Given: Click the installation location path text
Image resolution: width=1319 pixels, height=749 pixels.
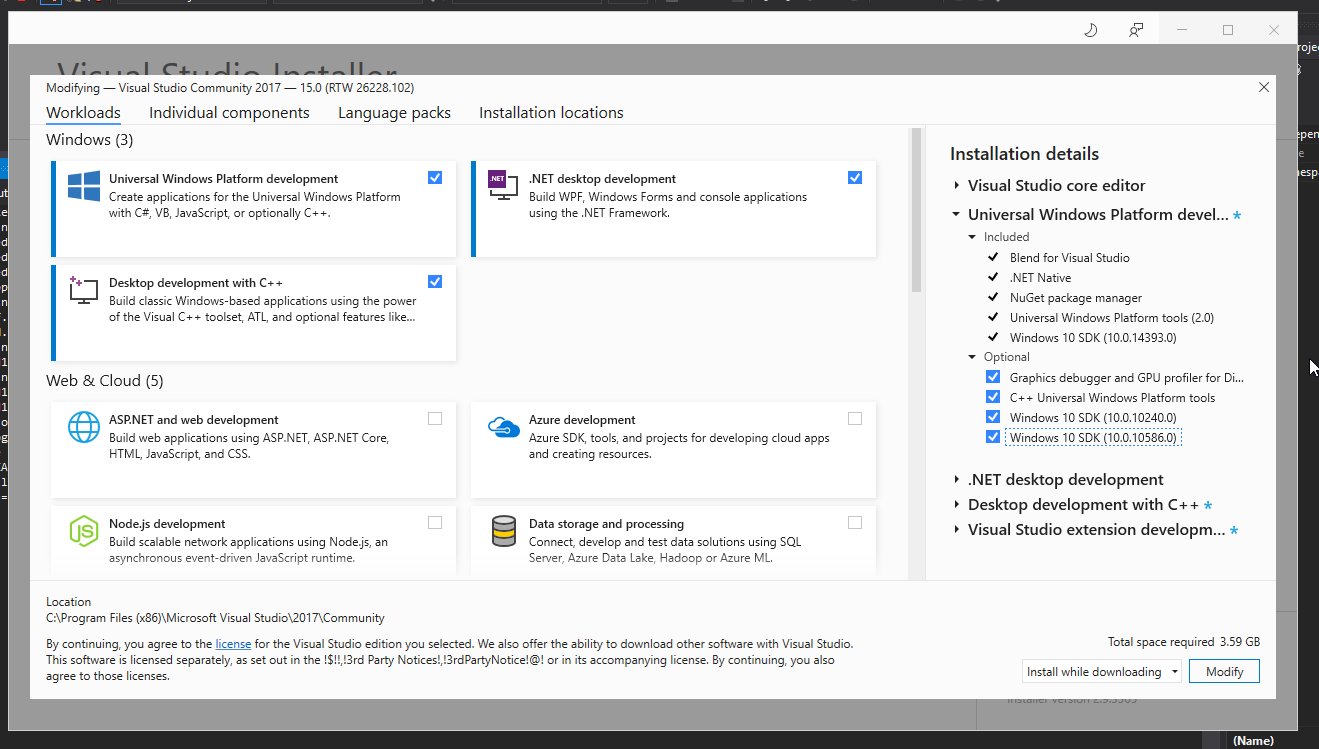Looking at the screenshot, I should (x=215, y=618).
